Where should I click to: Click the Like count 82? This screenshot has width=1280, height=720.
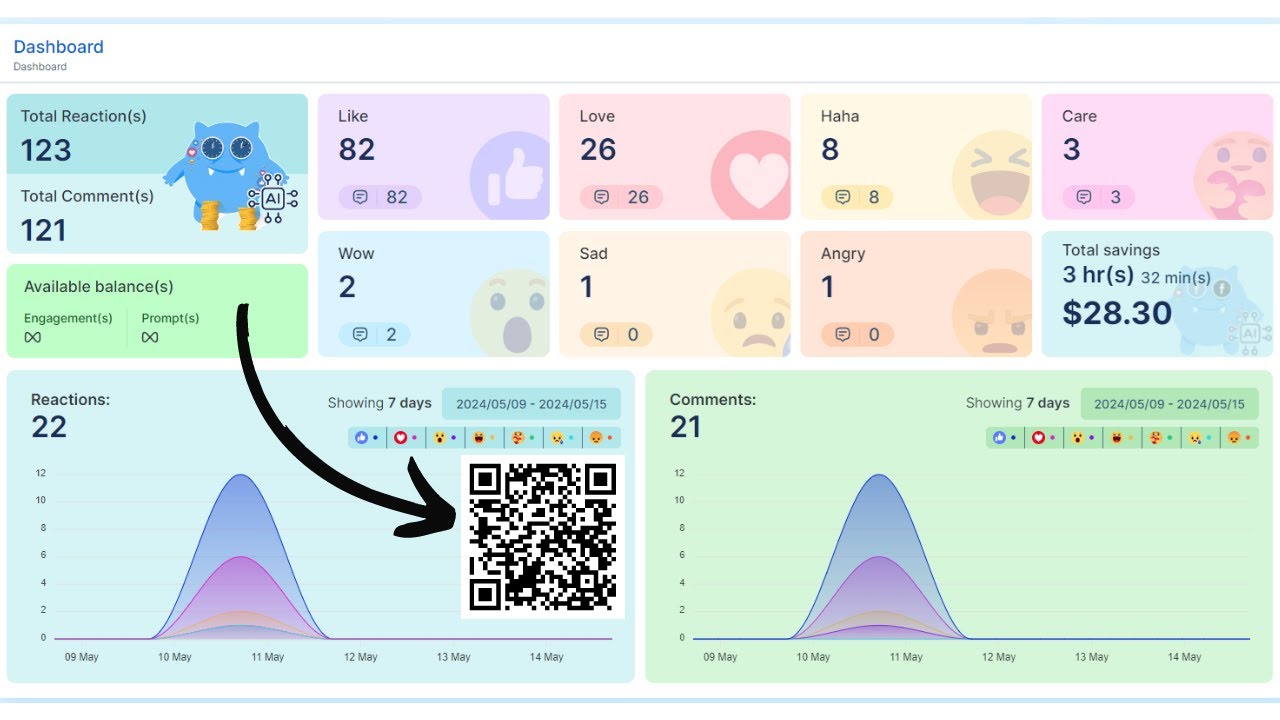[357, 150]
